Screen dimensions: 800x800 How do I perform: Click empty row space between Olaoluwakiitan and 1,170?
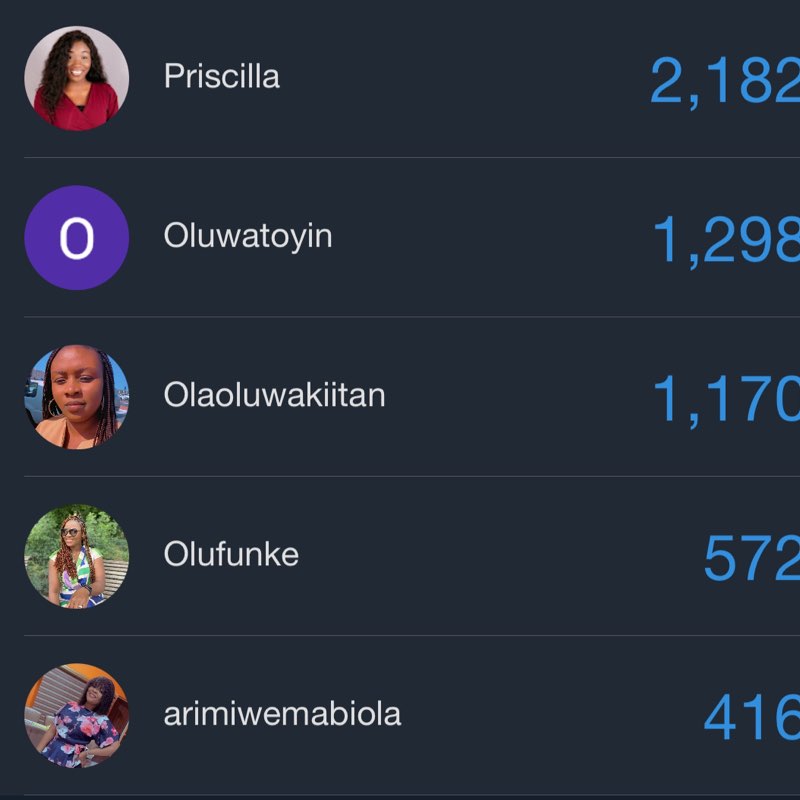click(x=515, y=397)
